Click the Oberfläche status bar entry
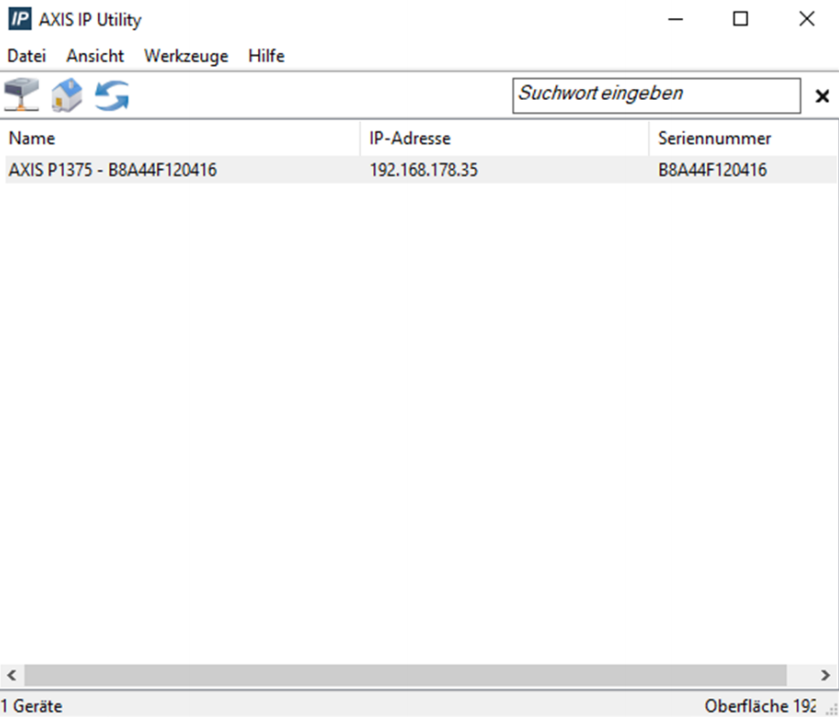Screen dimensions: 839x717 tap(760, 706)
